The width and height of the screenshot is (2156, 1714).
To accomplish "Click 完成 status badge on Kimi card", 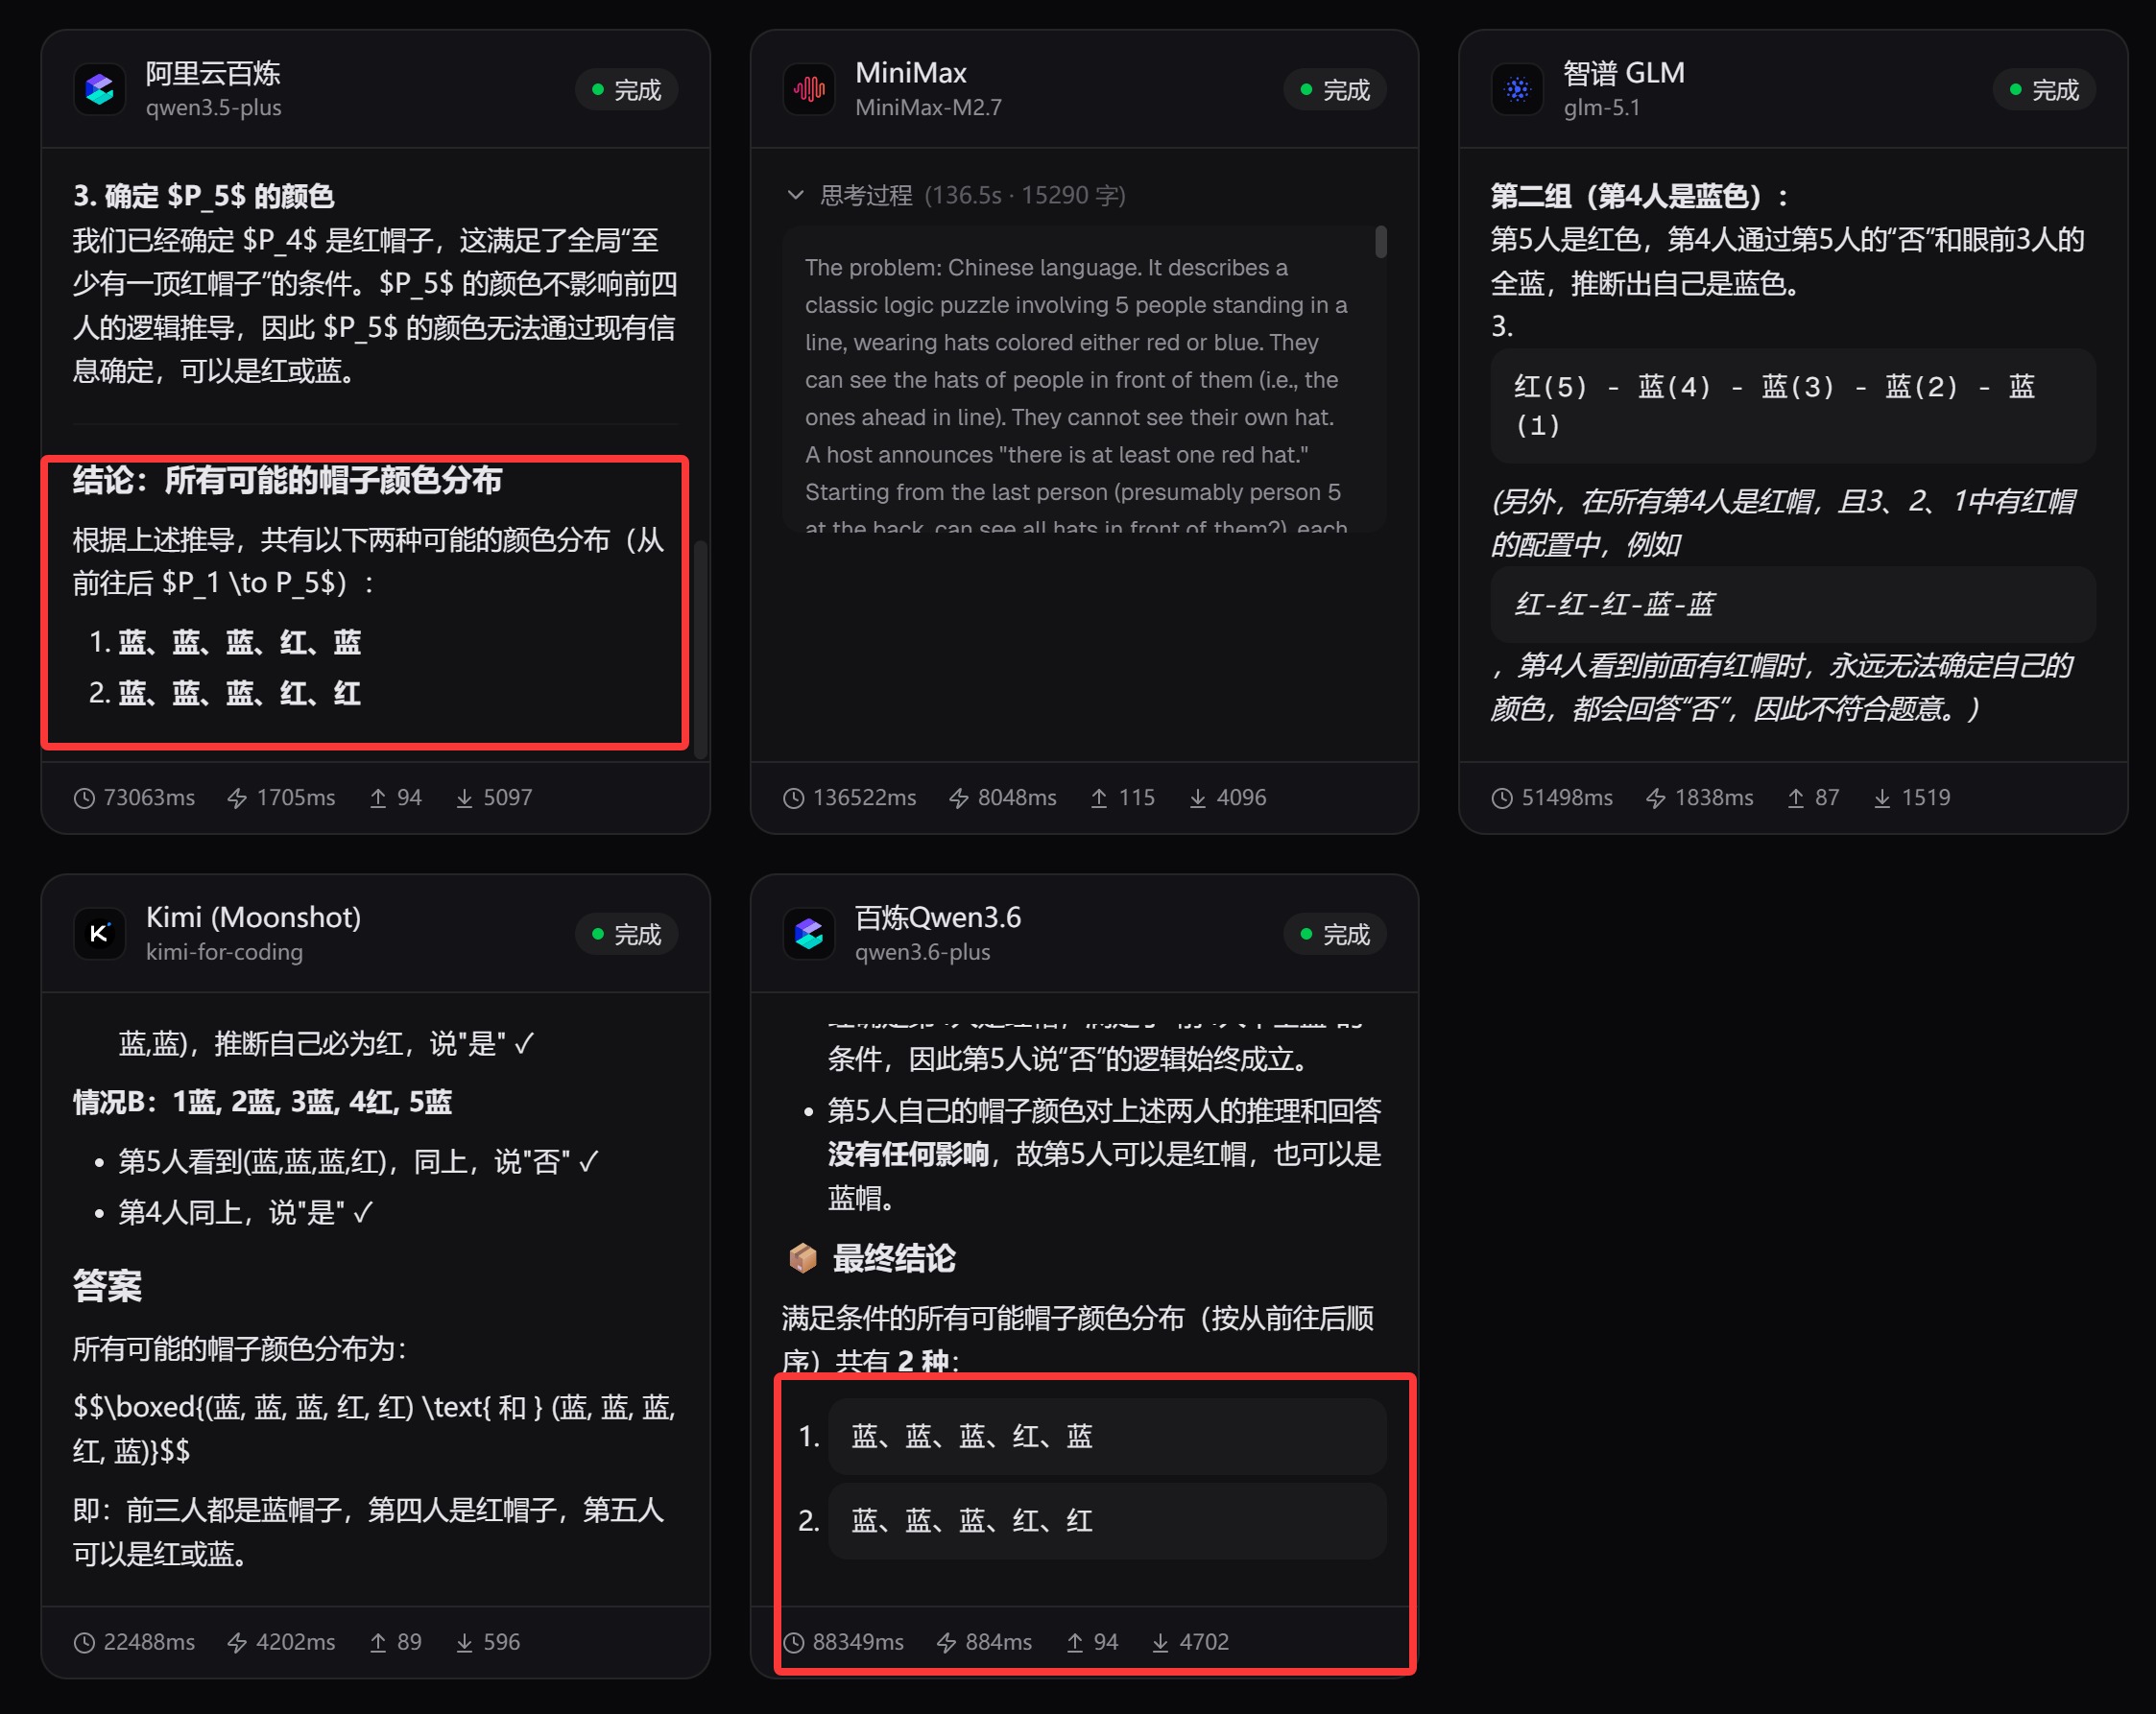I will tap(626, 934).
